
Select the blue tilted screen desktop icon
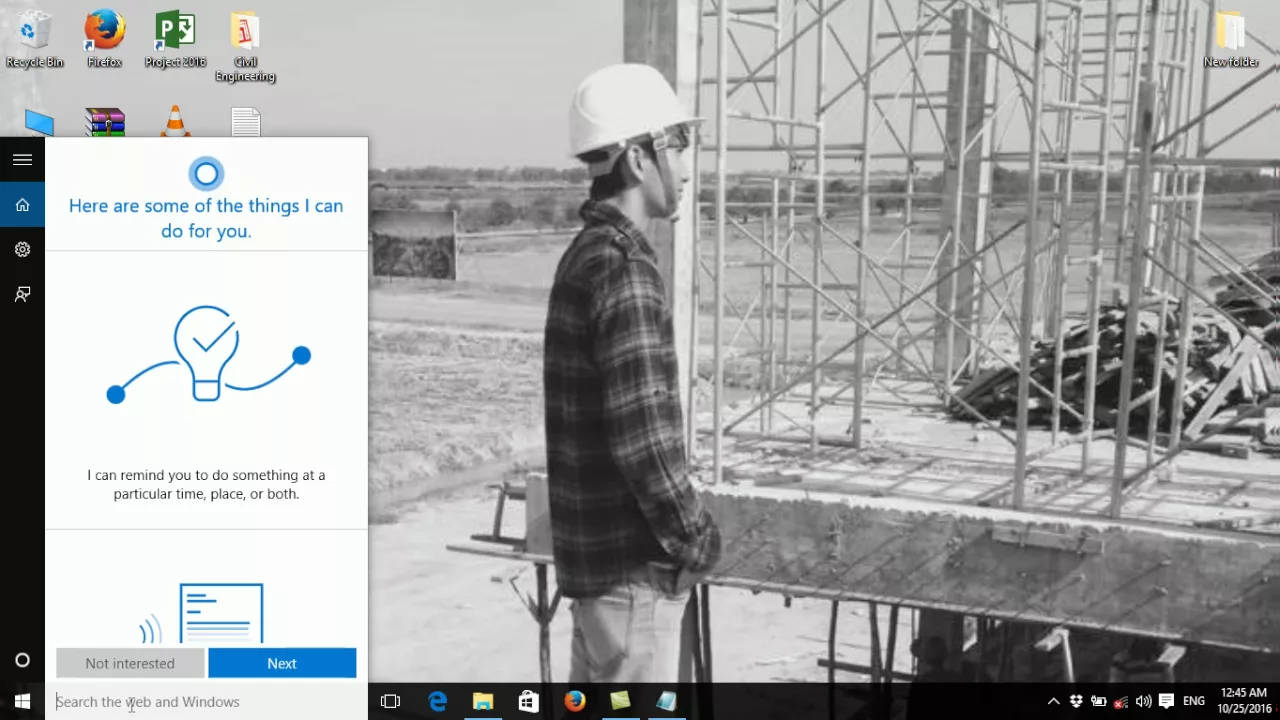click(38, 123)
